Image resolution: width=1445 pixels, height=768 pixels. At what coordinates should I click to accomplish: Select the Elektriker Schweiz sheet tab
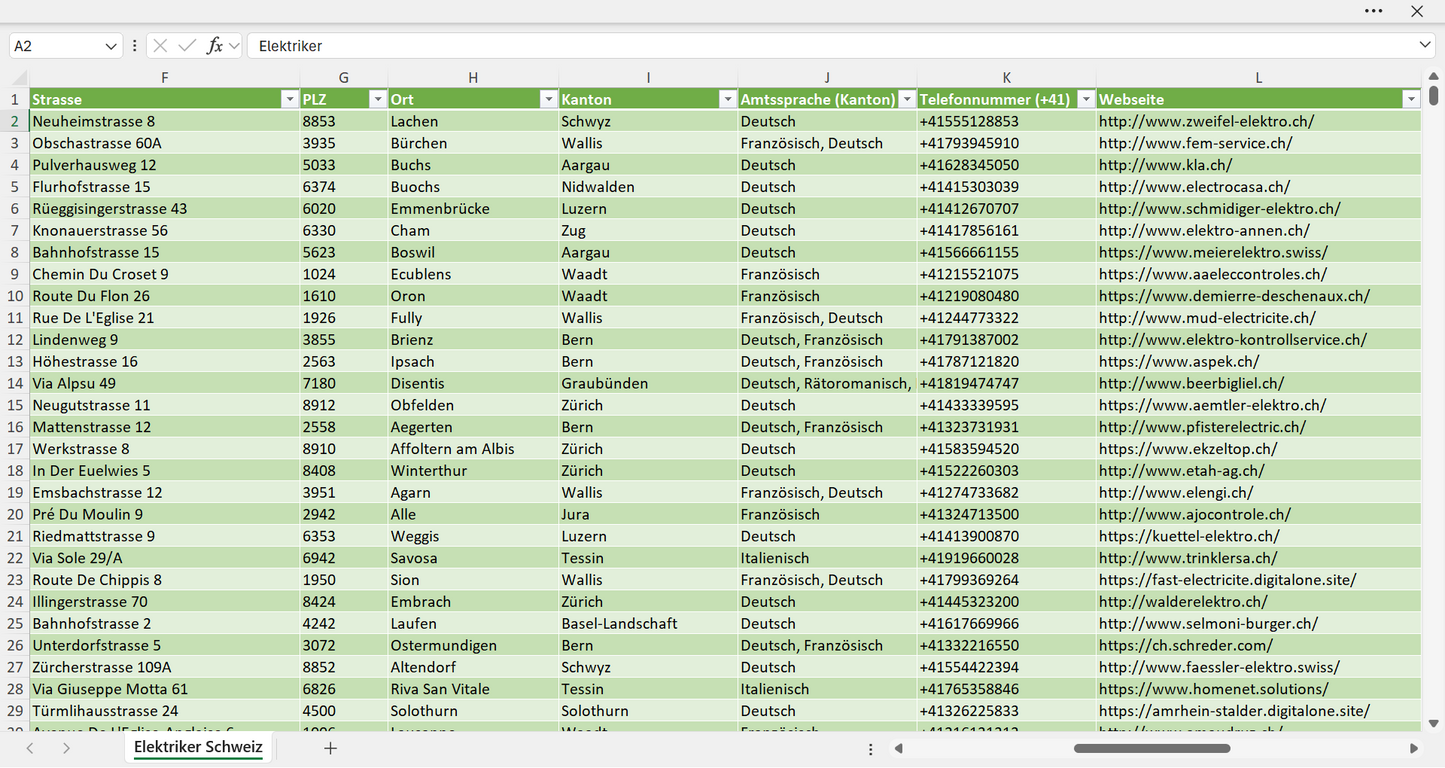tap(198, 747)
